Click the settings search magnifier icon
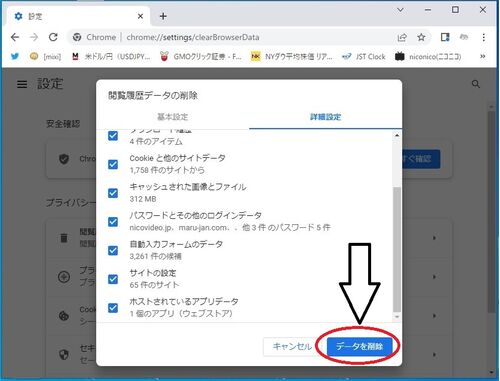The width and height of the screenshot is (500, 381). tap(476, 84)
